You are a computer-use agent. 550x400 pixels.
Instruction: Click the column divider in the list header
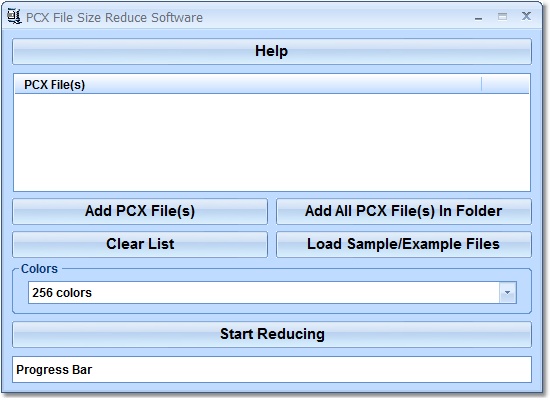pos(482,85)
